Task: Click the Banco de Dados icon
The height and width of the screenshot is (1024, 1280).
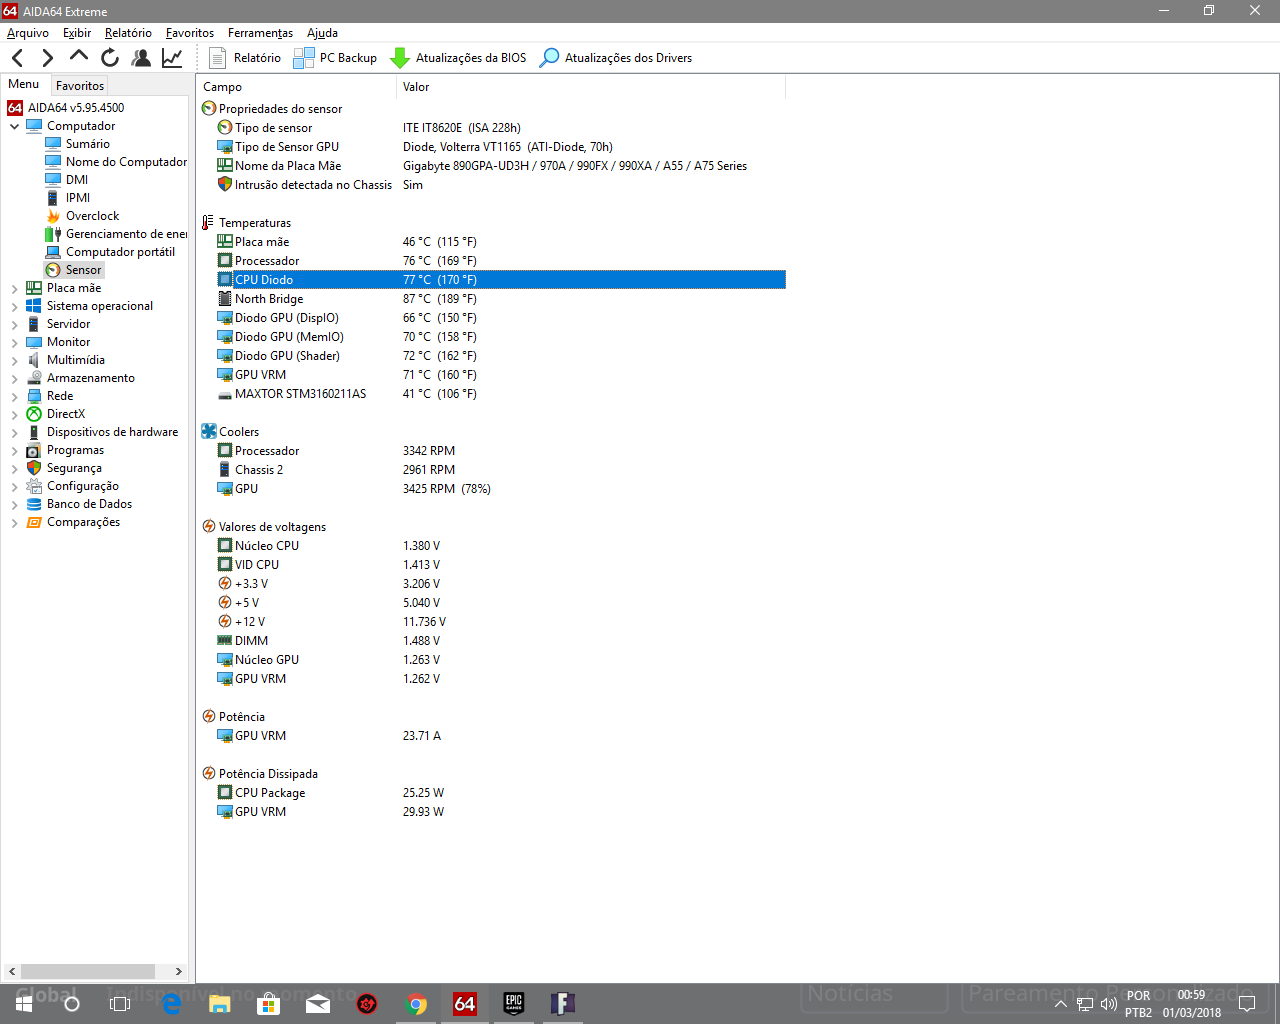Action: coord(34,504)
